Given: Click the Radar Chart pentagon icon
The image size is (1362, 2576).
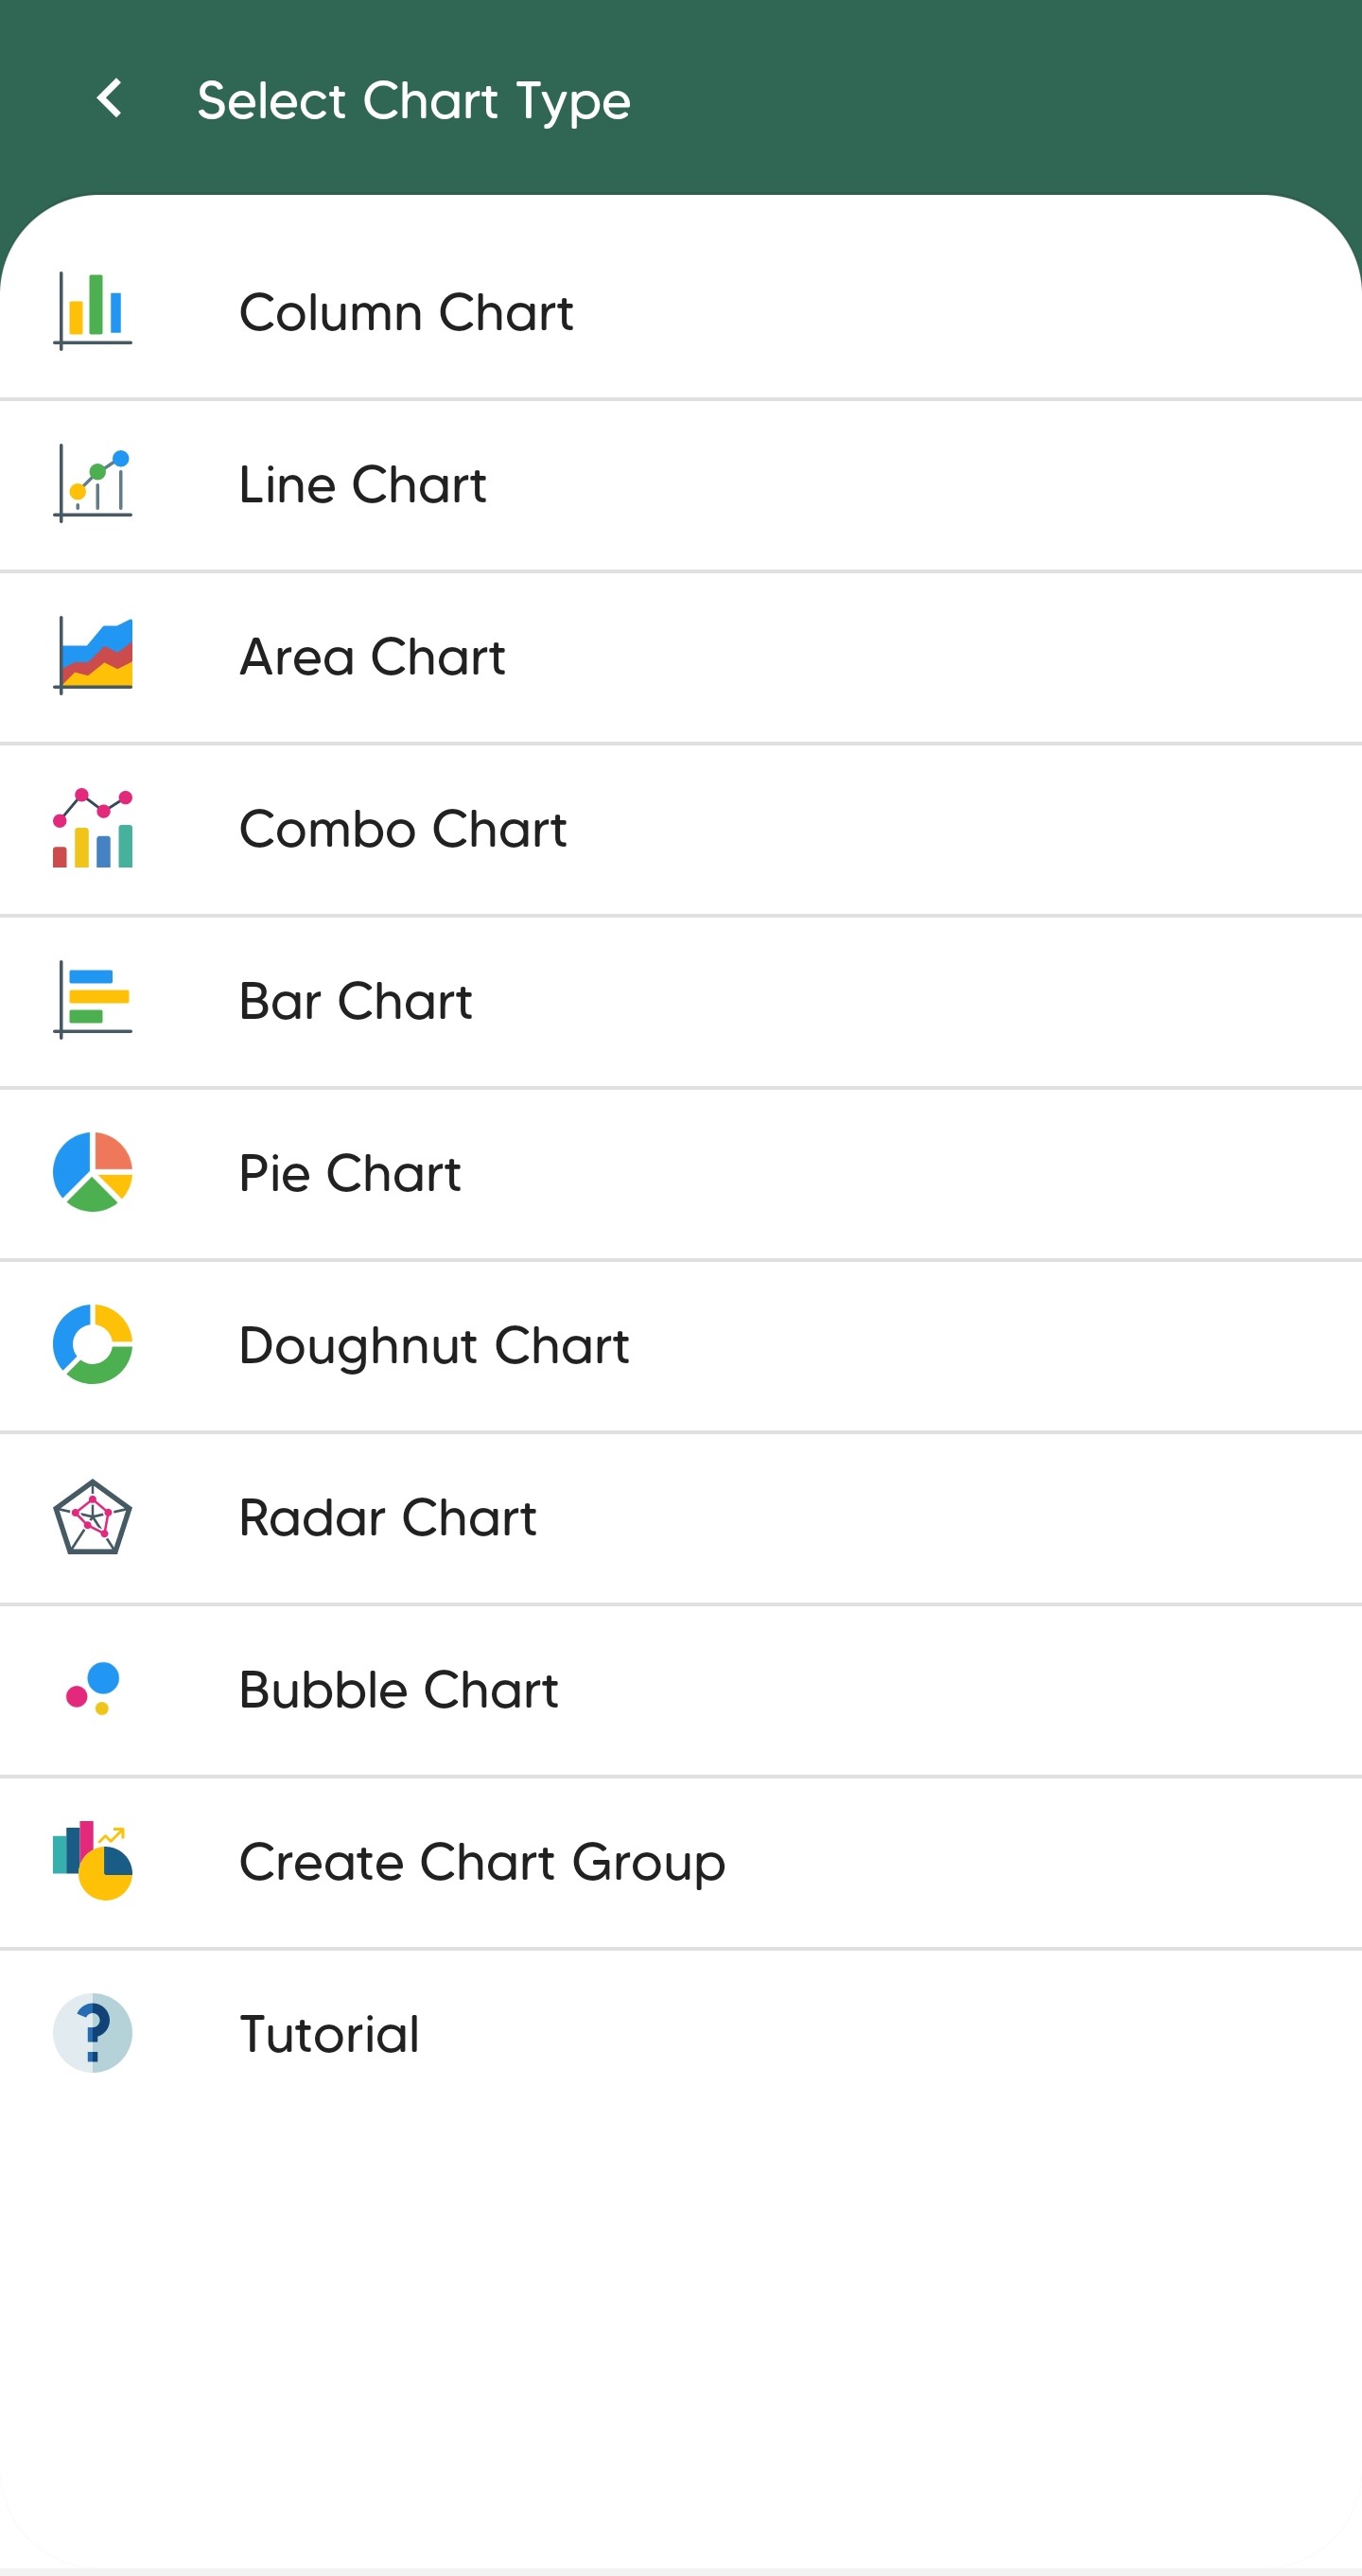Looking at the screenshot, I should pos(93,1517).
